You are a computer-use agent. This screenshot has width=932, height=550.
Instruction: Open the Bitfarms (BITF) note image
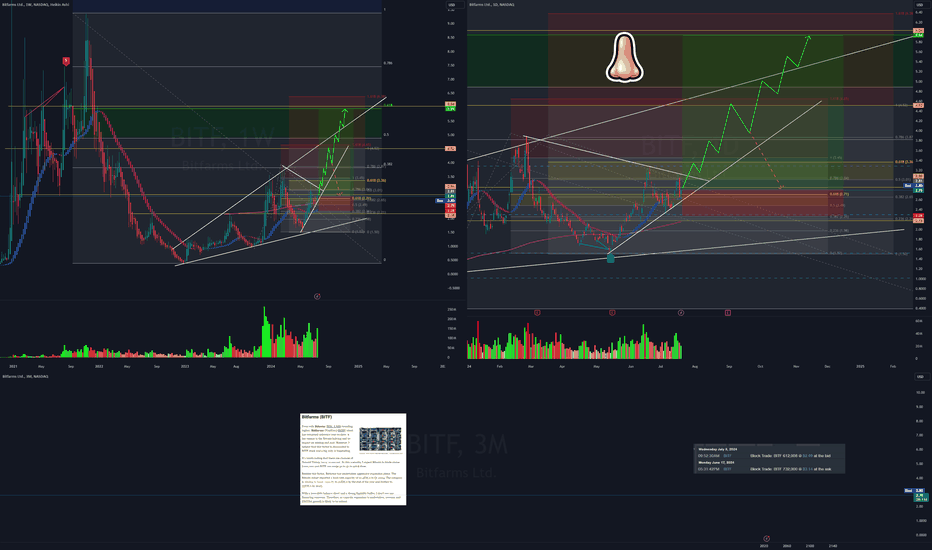pyautogui.click(x=353, y=459)
